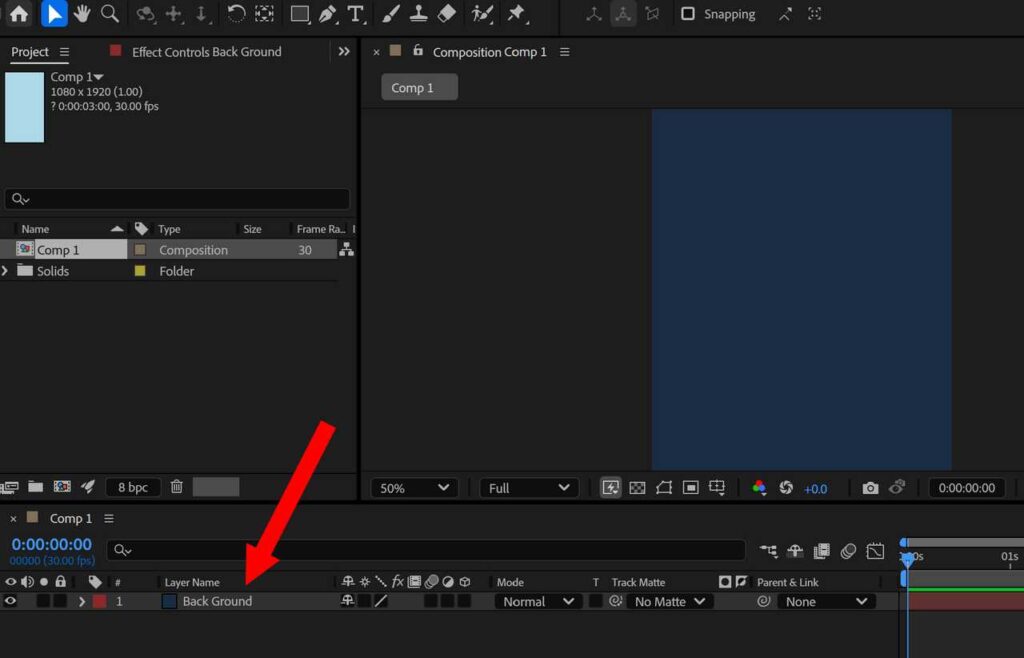This screenshot has height=658, width=1024.
Task: Click the red label color of Back Ground layer
Action: click(x=99, y=601)
